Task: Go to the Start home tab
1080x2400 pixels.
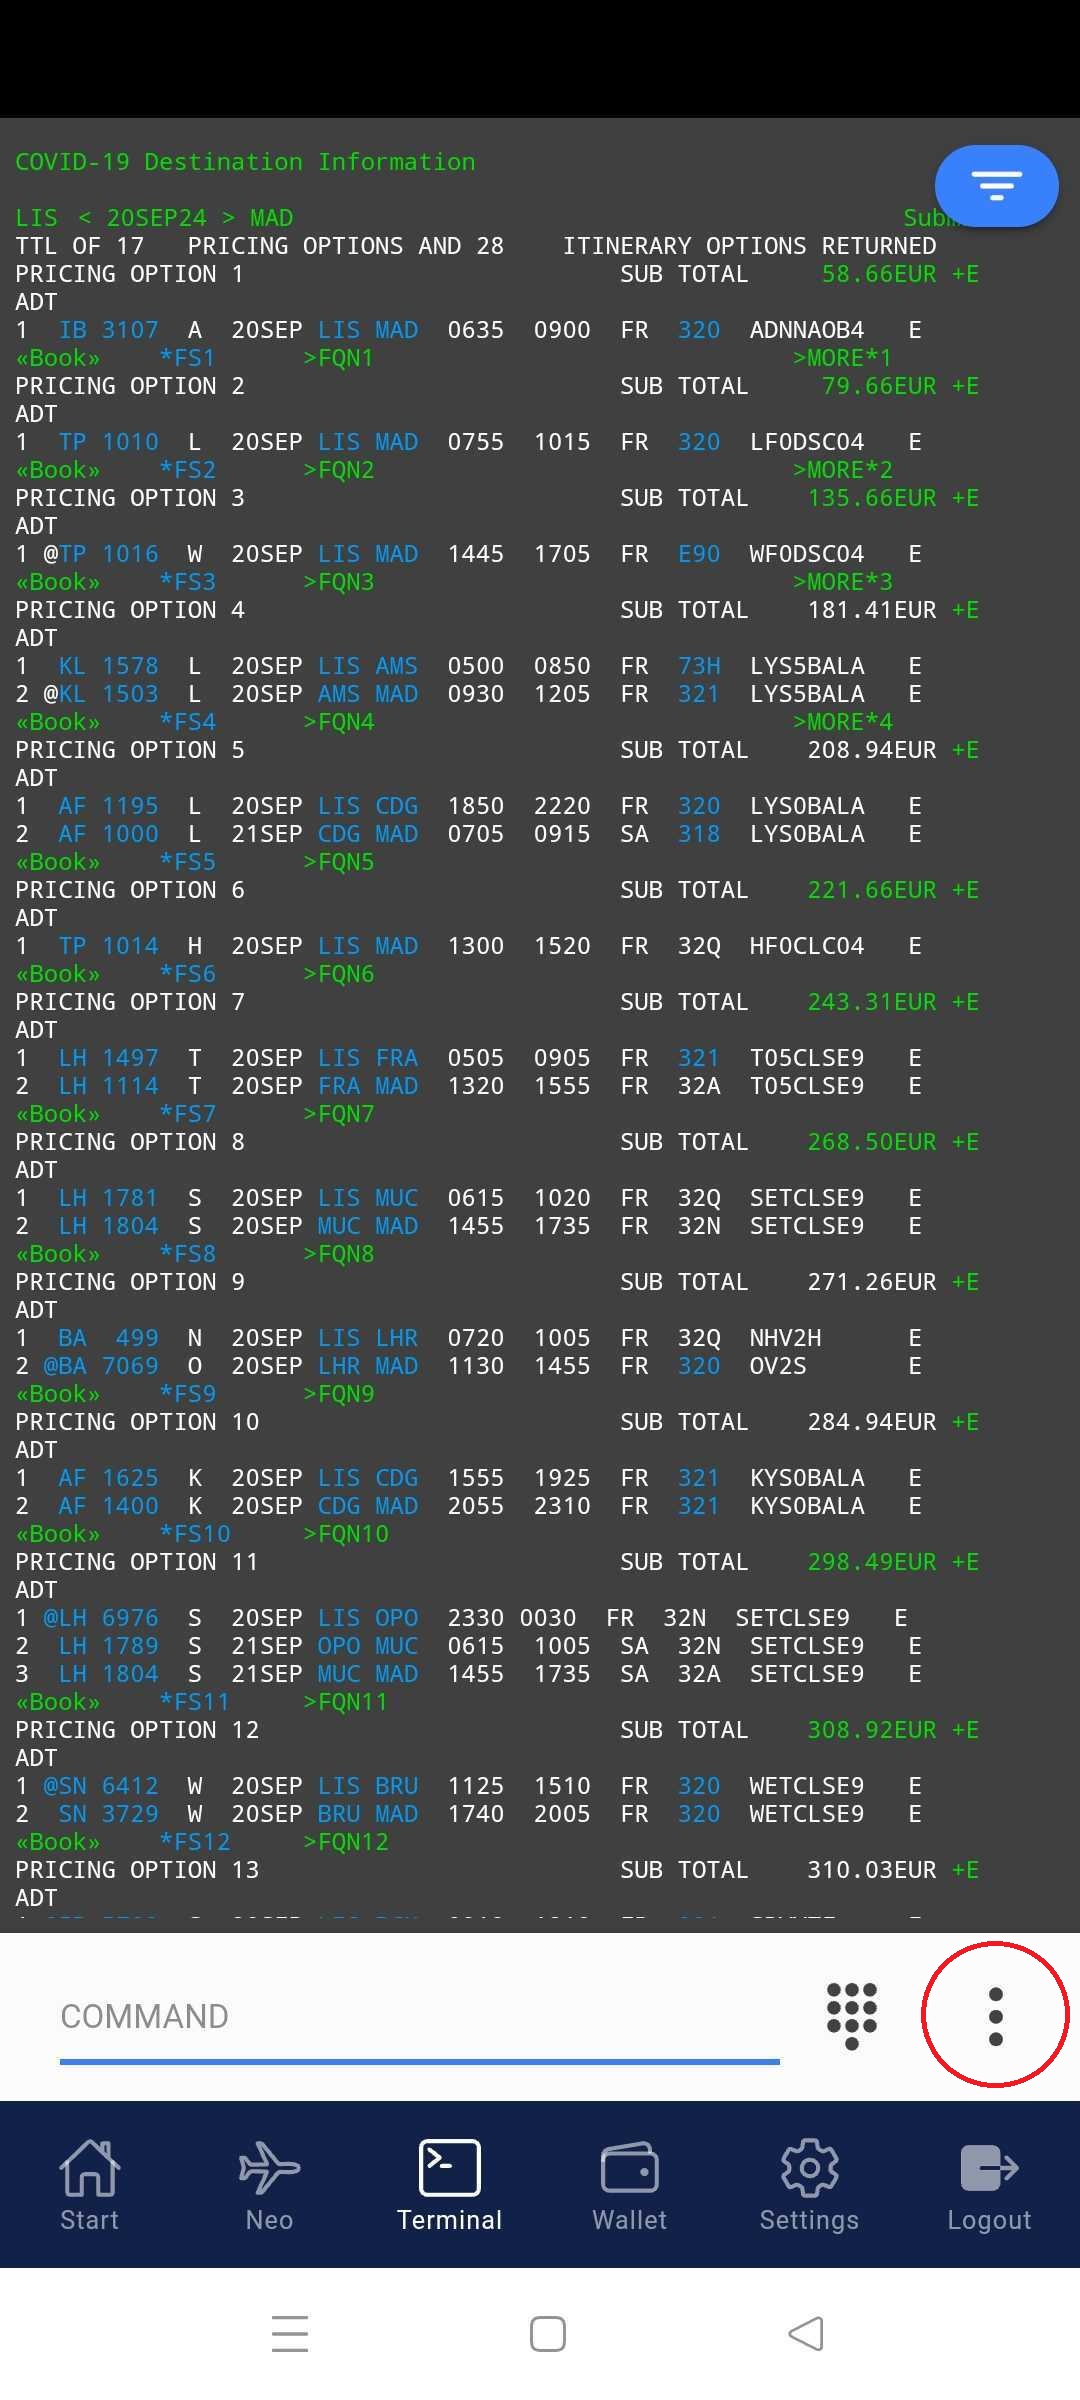Action: coord(90,2186)
